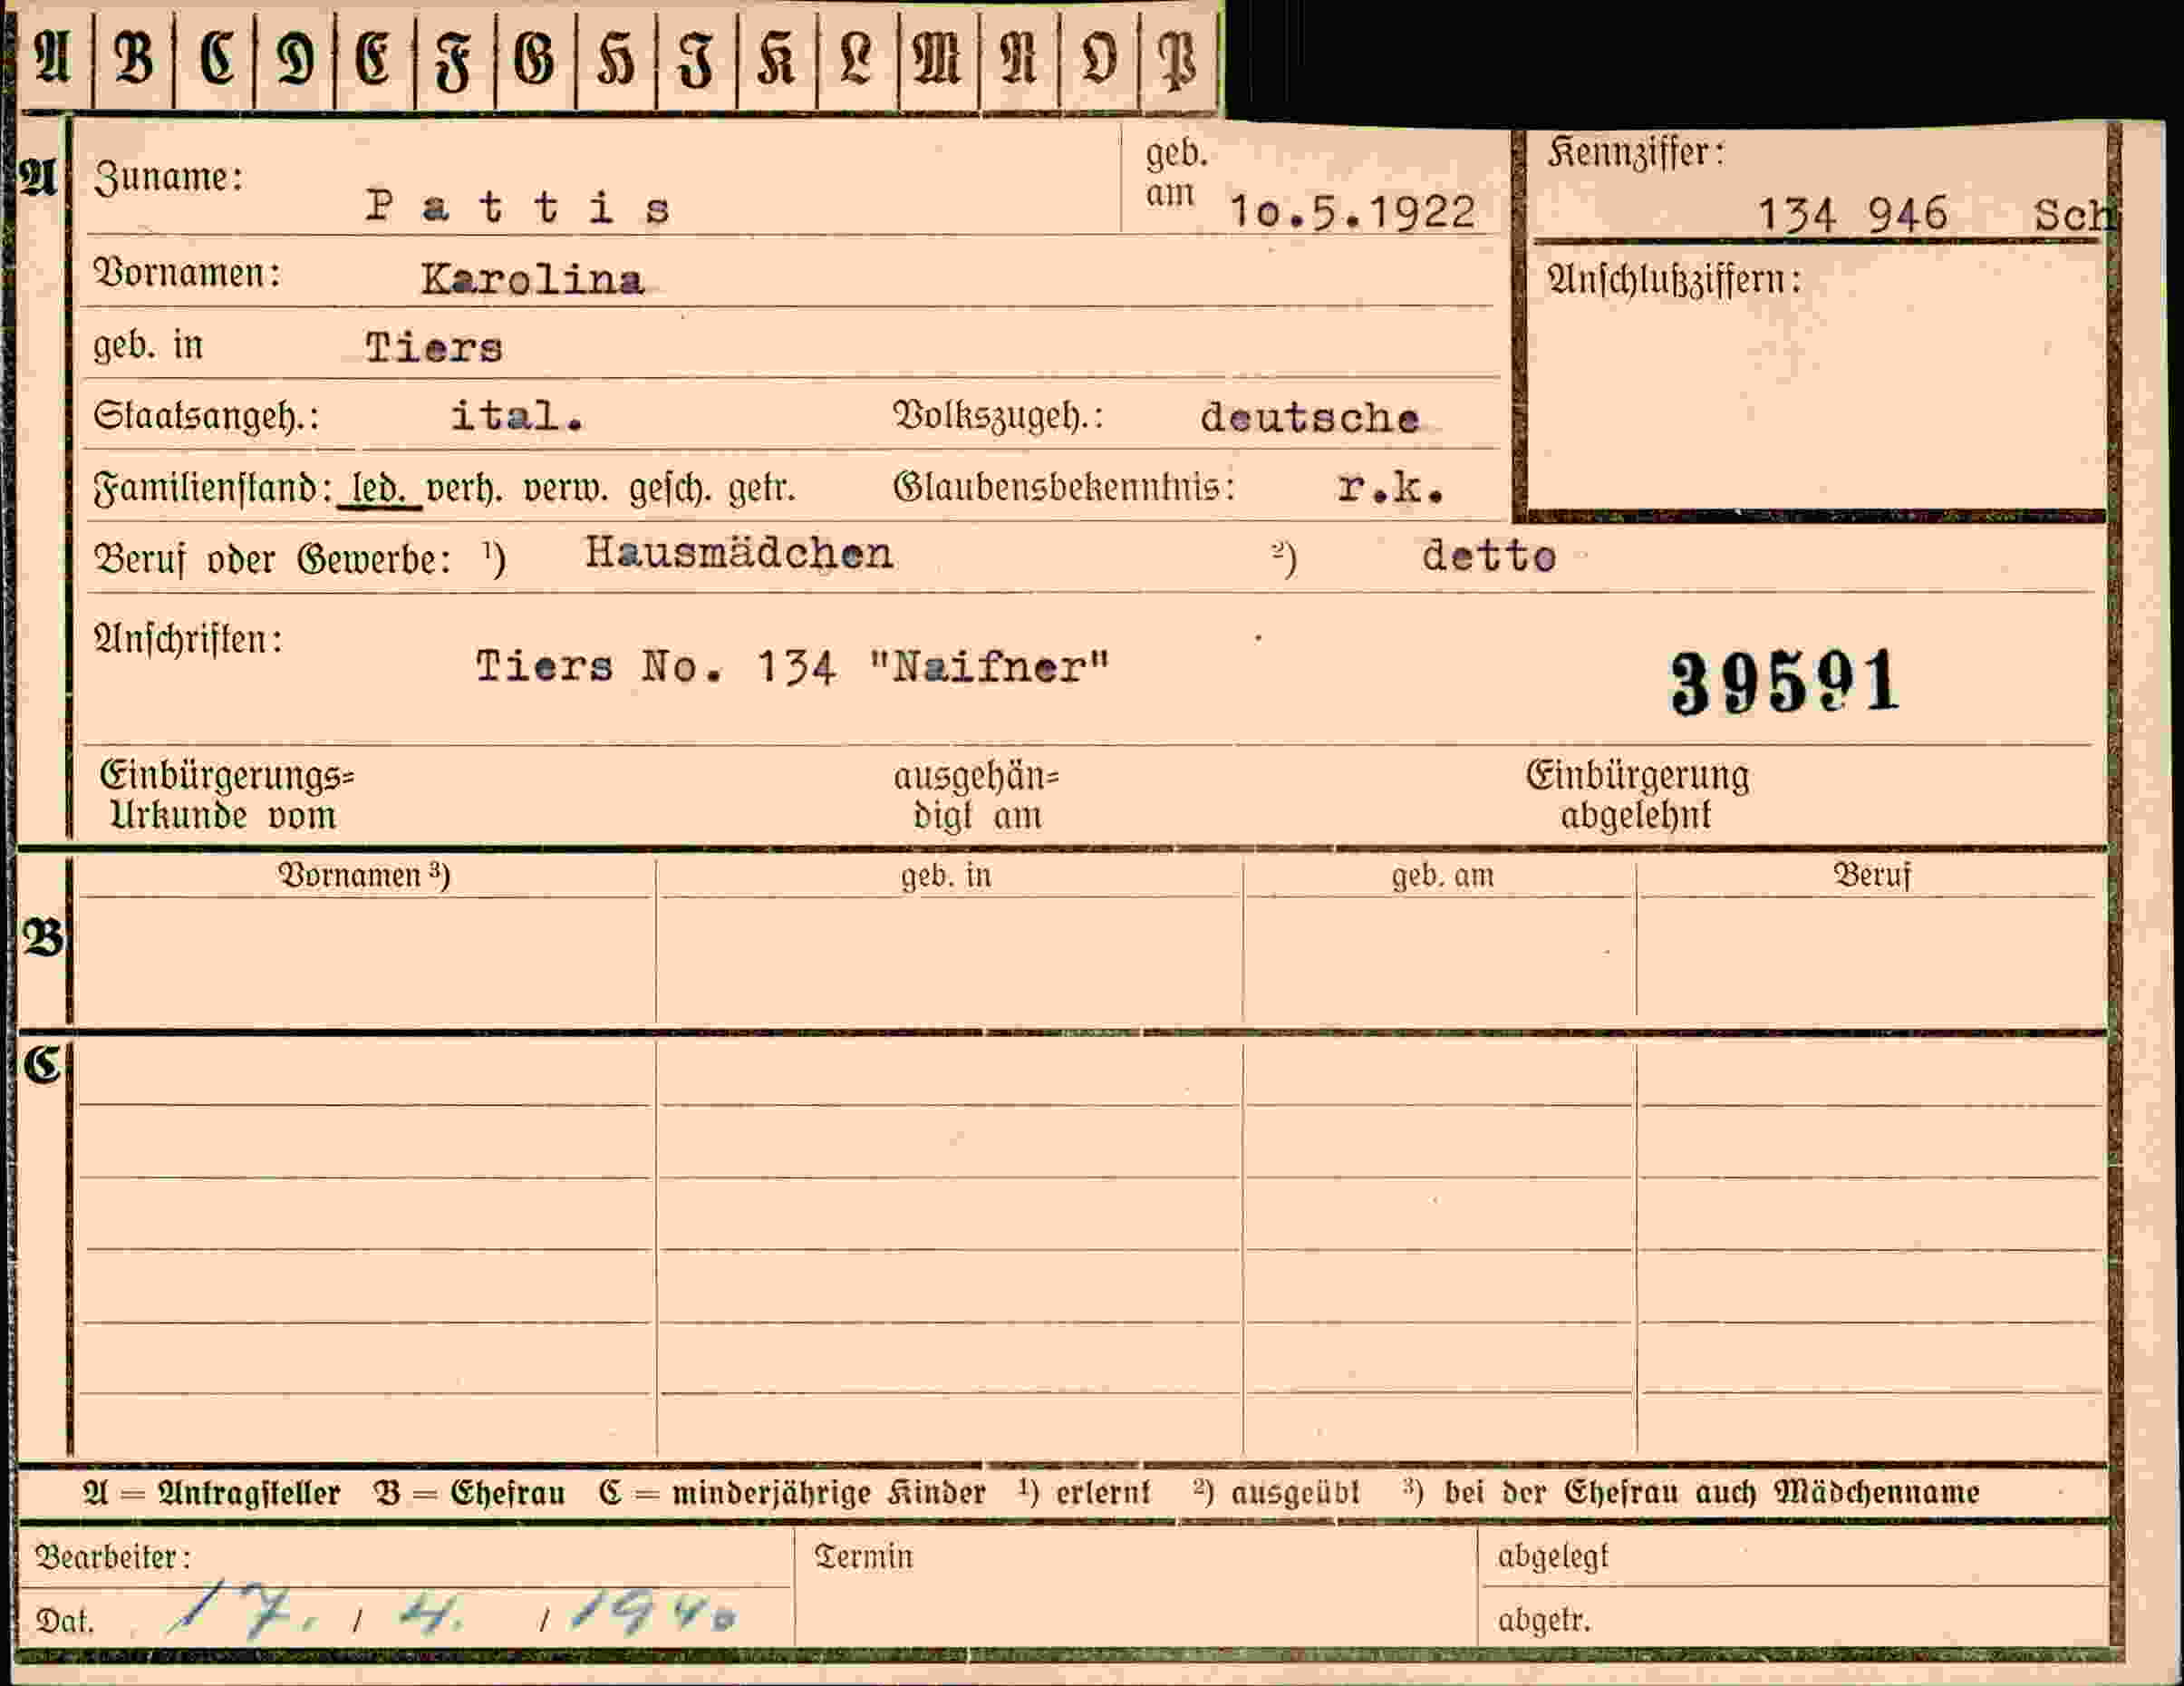Click the Kennziffer value '134 946'

[x=1852, y=214]
